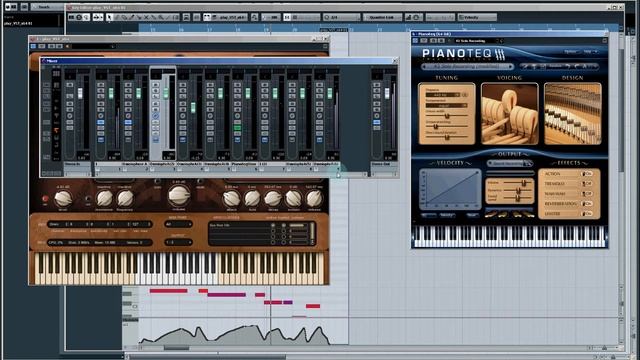The height and width of the screenshot is (360, 640).
Task: Select the Pianoteq channel name label in Mixer
Action: click(x=244, y=164)
